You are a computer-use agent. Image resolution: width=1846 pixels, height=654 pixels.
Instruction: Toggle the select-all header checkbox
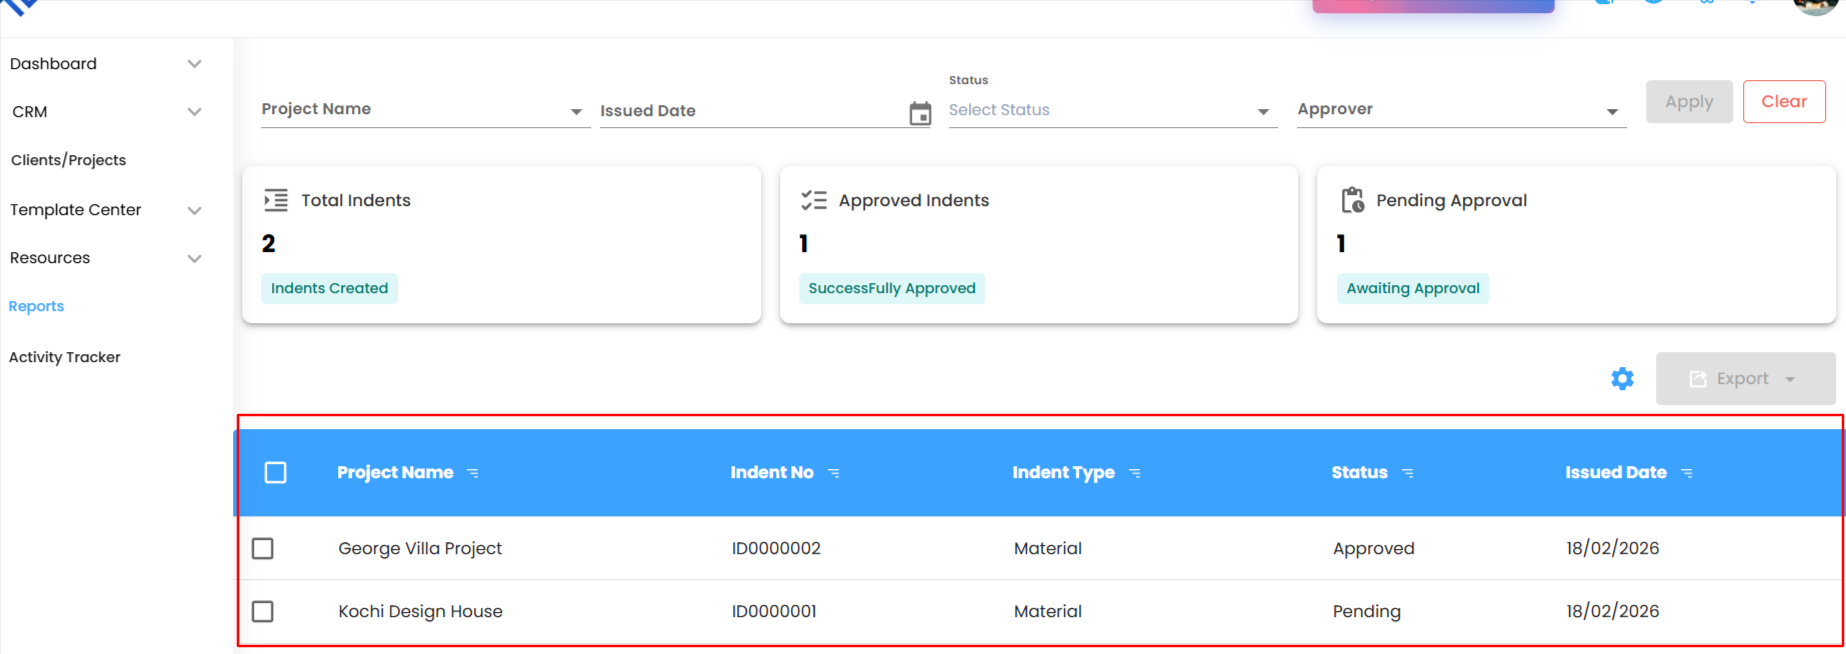click(276, 472)
